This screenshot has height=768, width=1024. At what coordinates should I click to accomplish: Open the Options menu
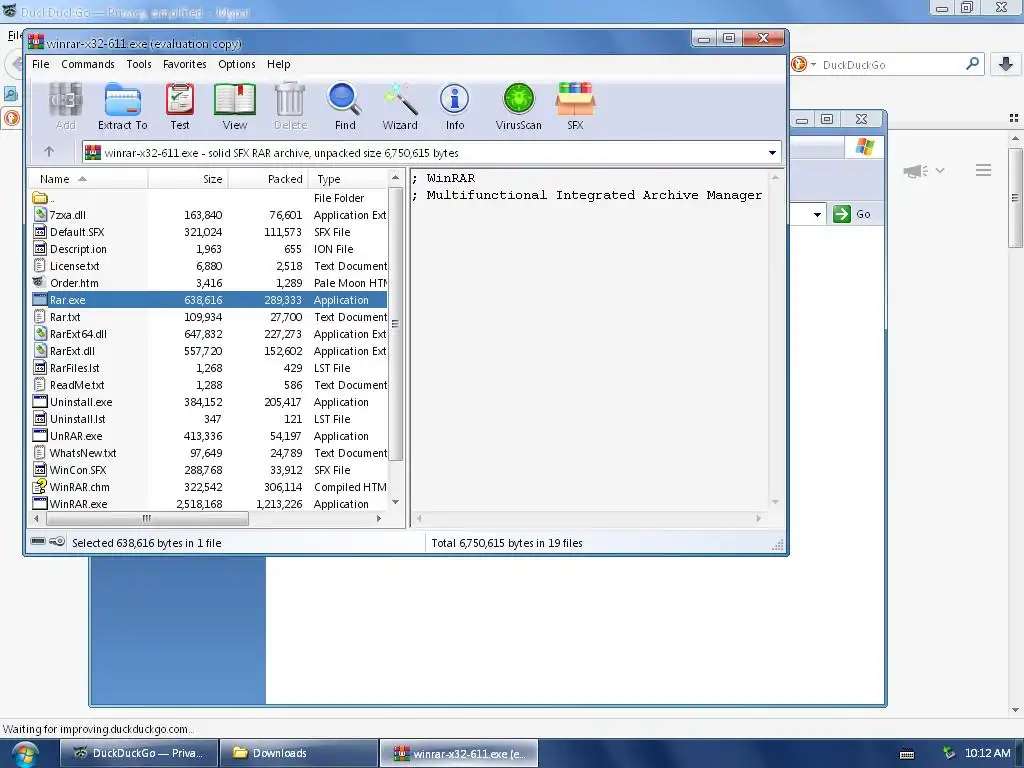tap(236, 64)
